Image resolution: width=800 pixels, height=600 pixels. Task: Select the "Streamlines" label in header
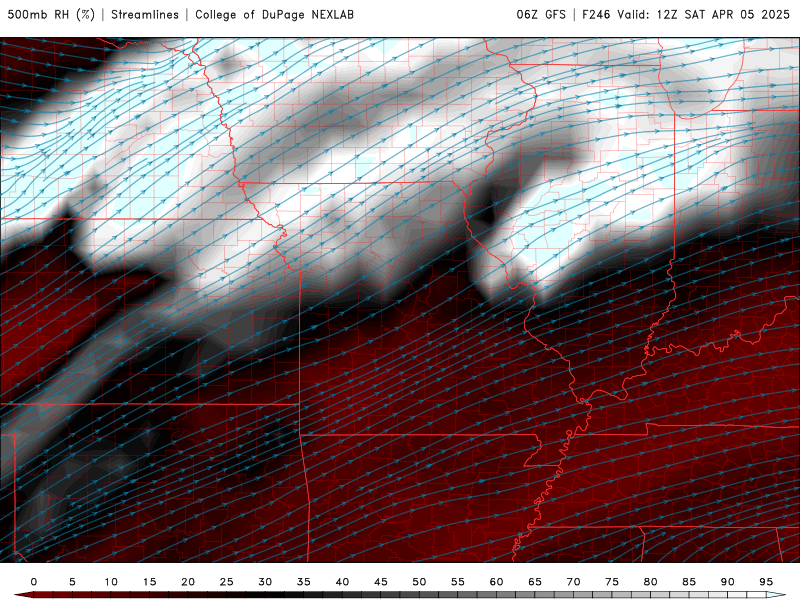pos(145,14)
